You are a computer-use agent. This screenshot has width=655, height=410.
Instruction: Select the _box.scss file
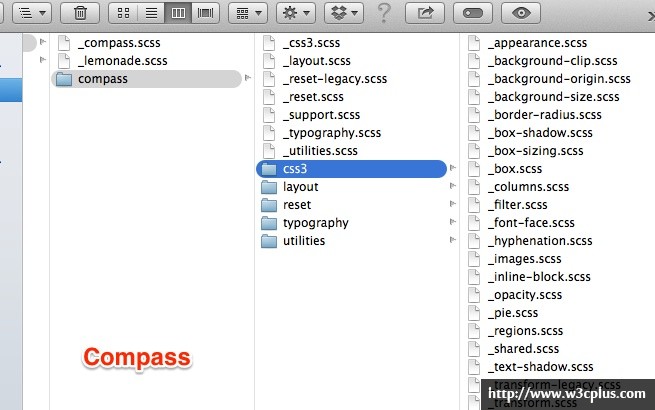click(x=515, y=168)
